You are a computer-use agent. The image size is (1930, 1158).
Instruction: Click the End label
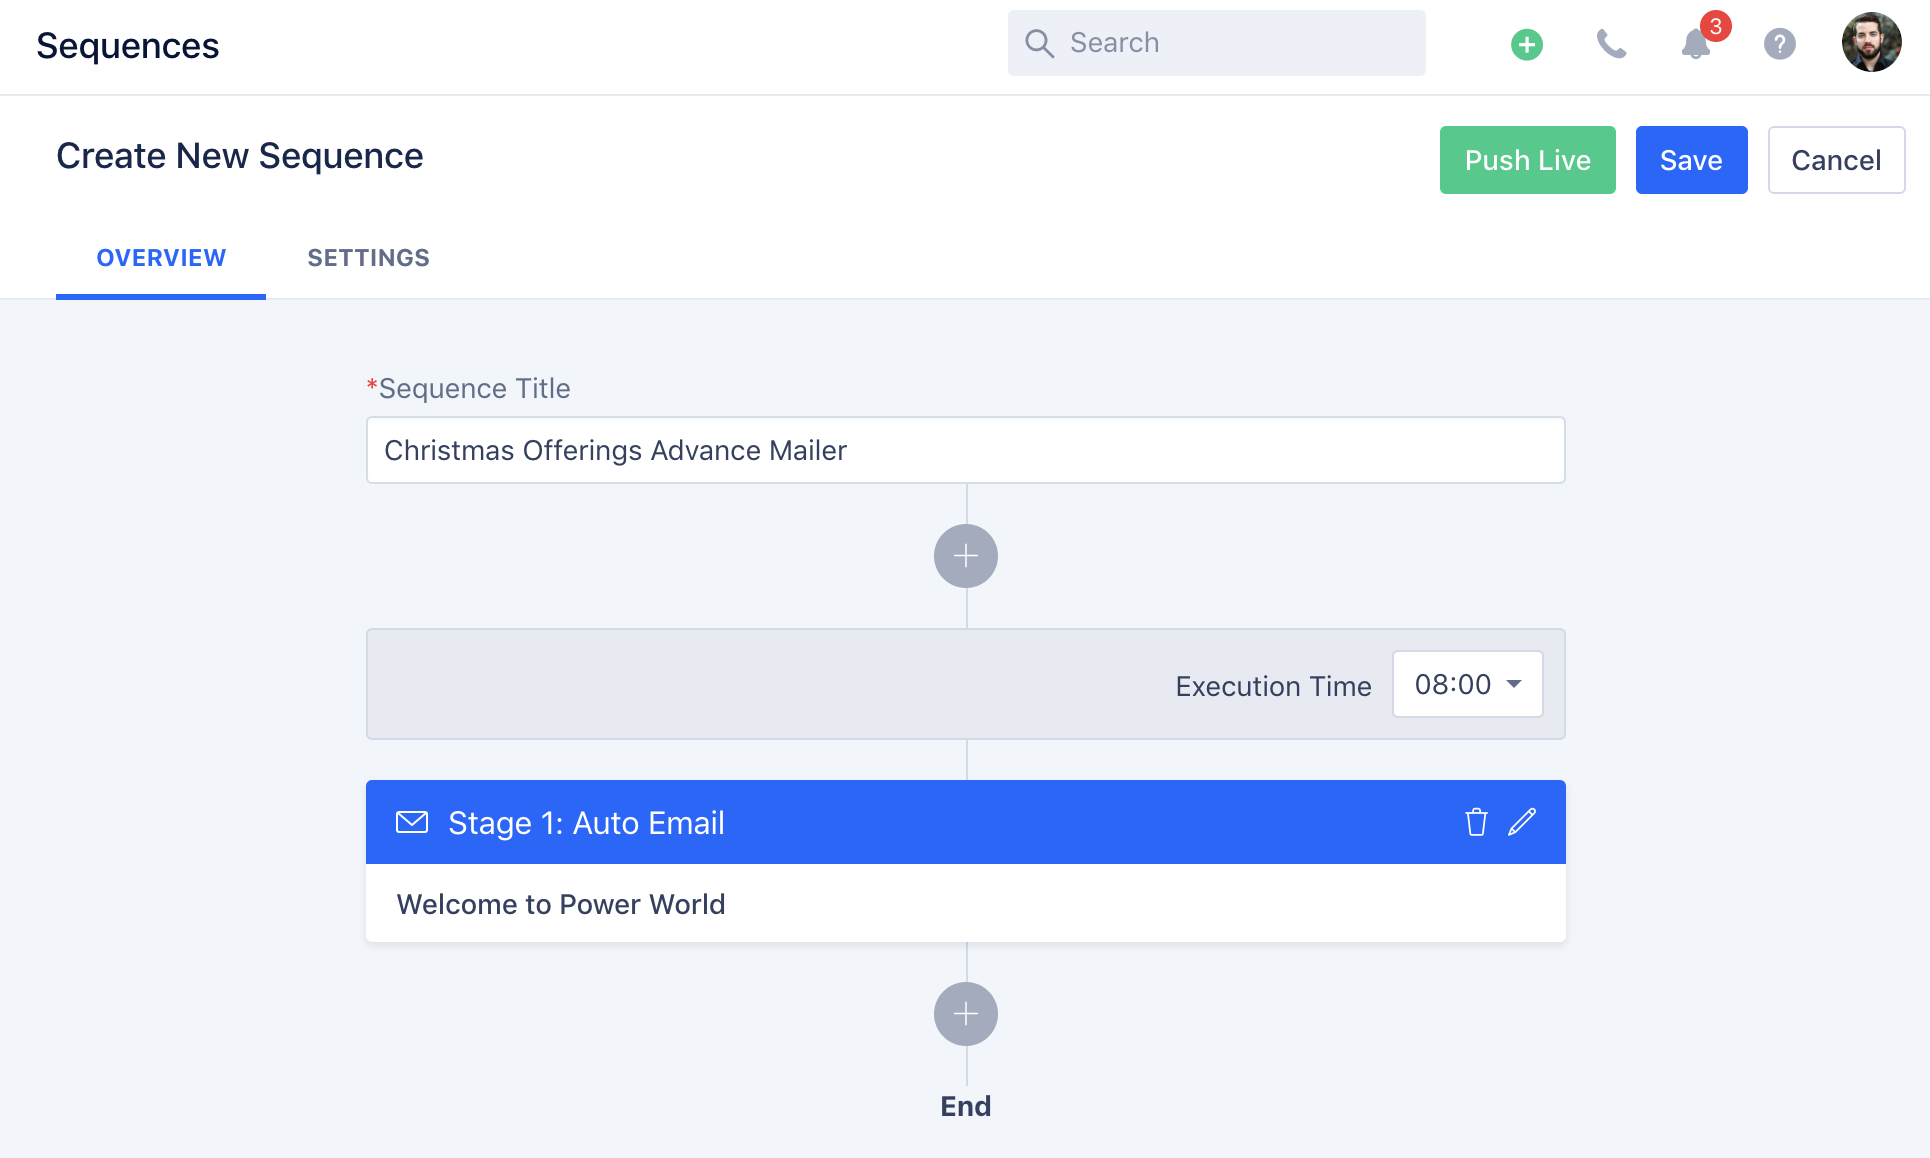(965, 1106)
